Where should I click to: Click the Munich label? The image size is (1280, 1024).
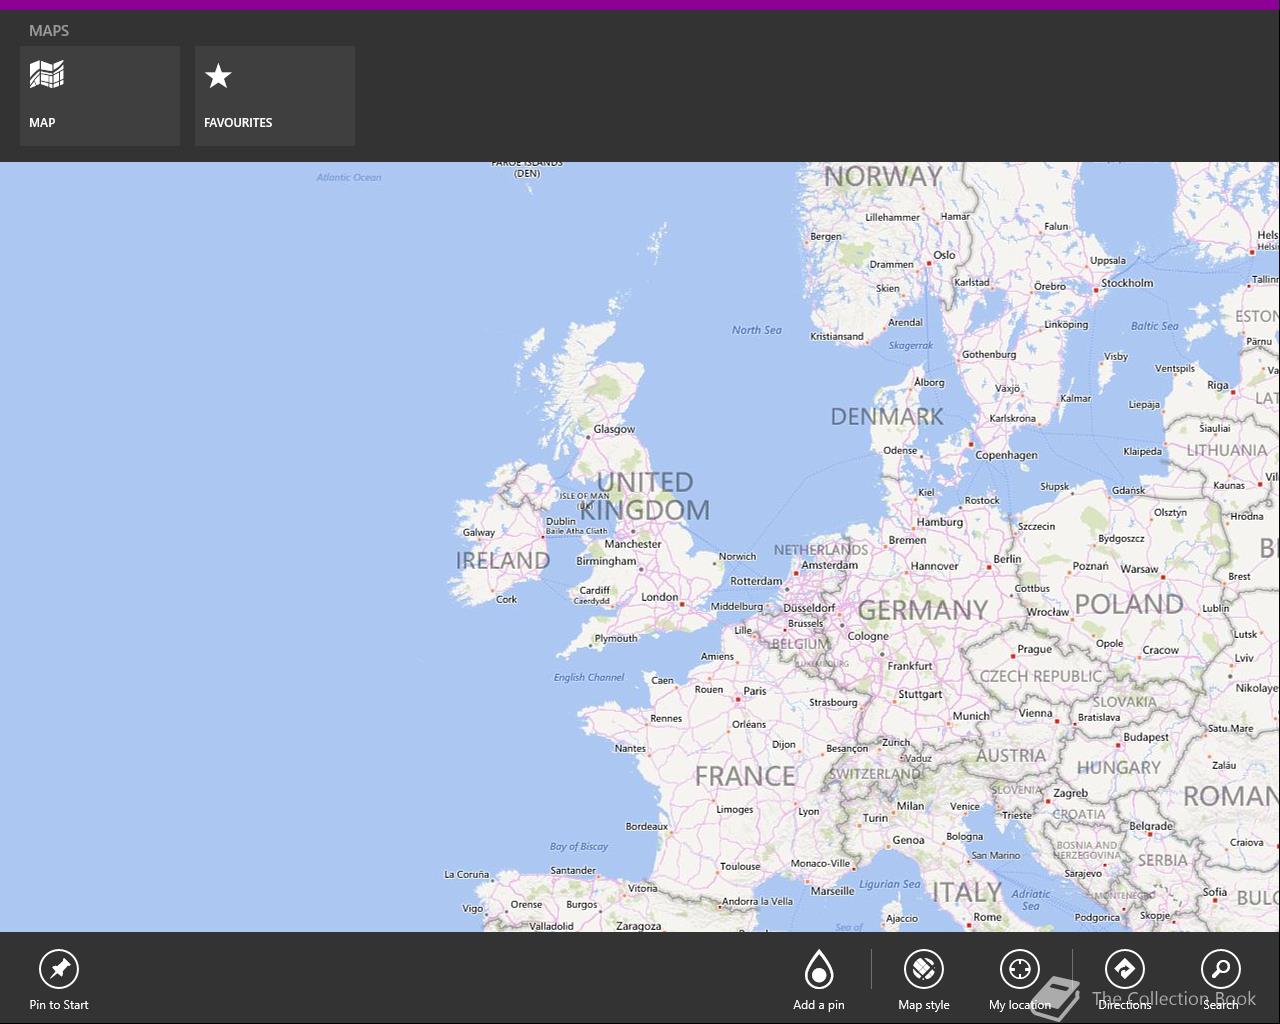click(971, 716)
